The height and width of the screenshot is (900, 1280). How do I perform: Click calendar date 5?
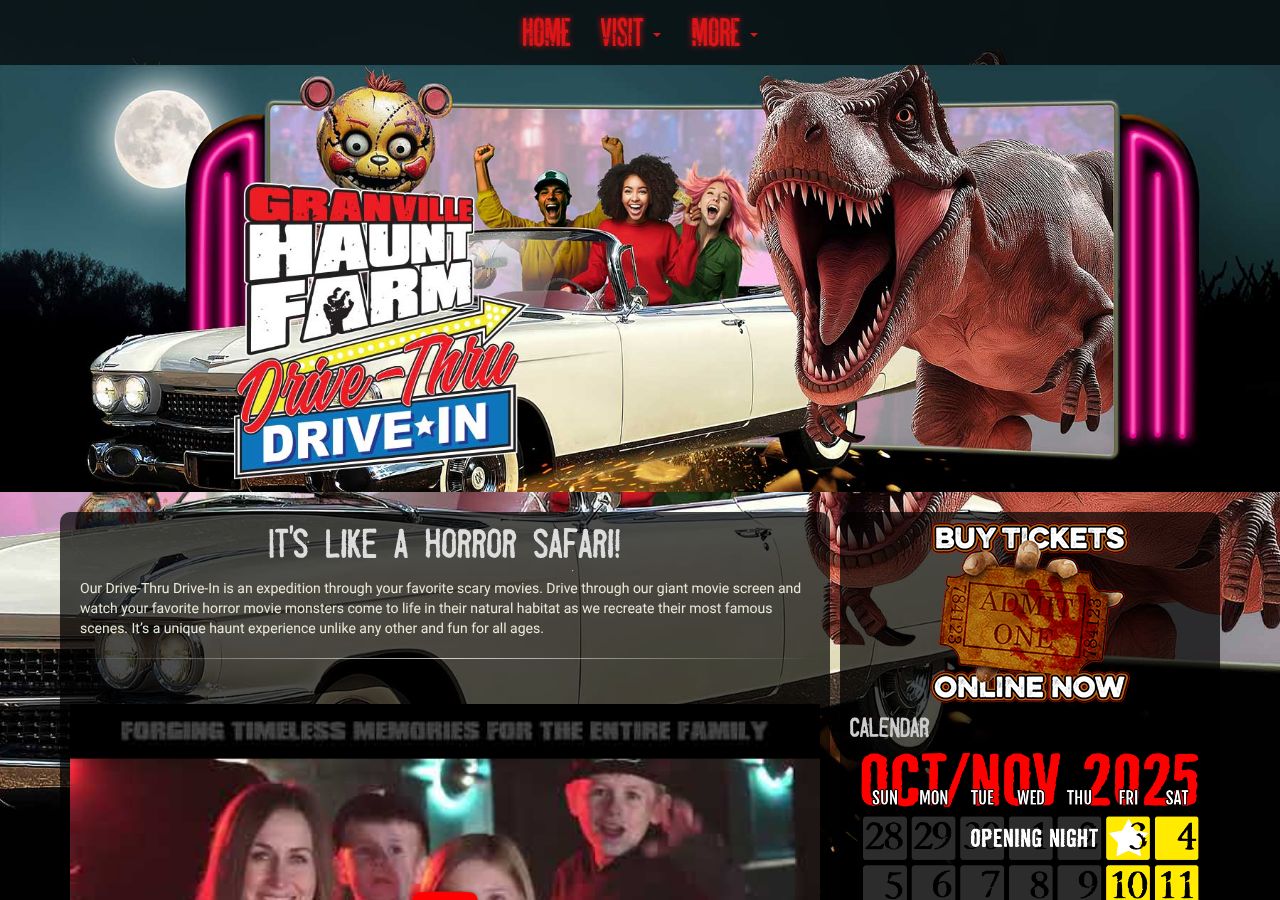pos(885,884)
